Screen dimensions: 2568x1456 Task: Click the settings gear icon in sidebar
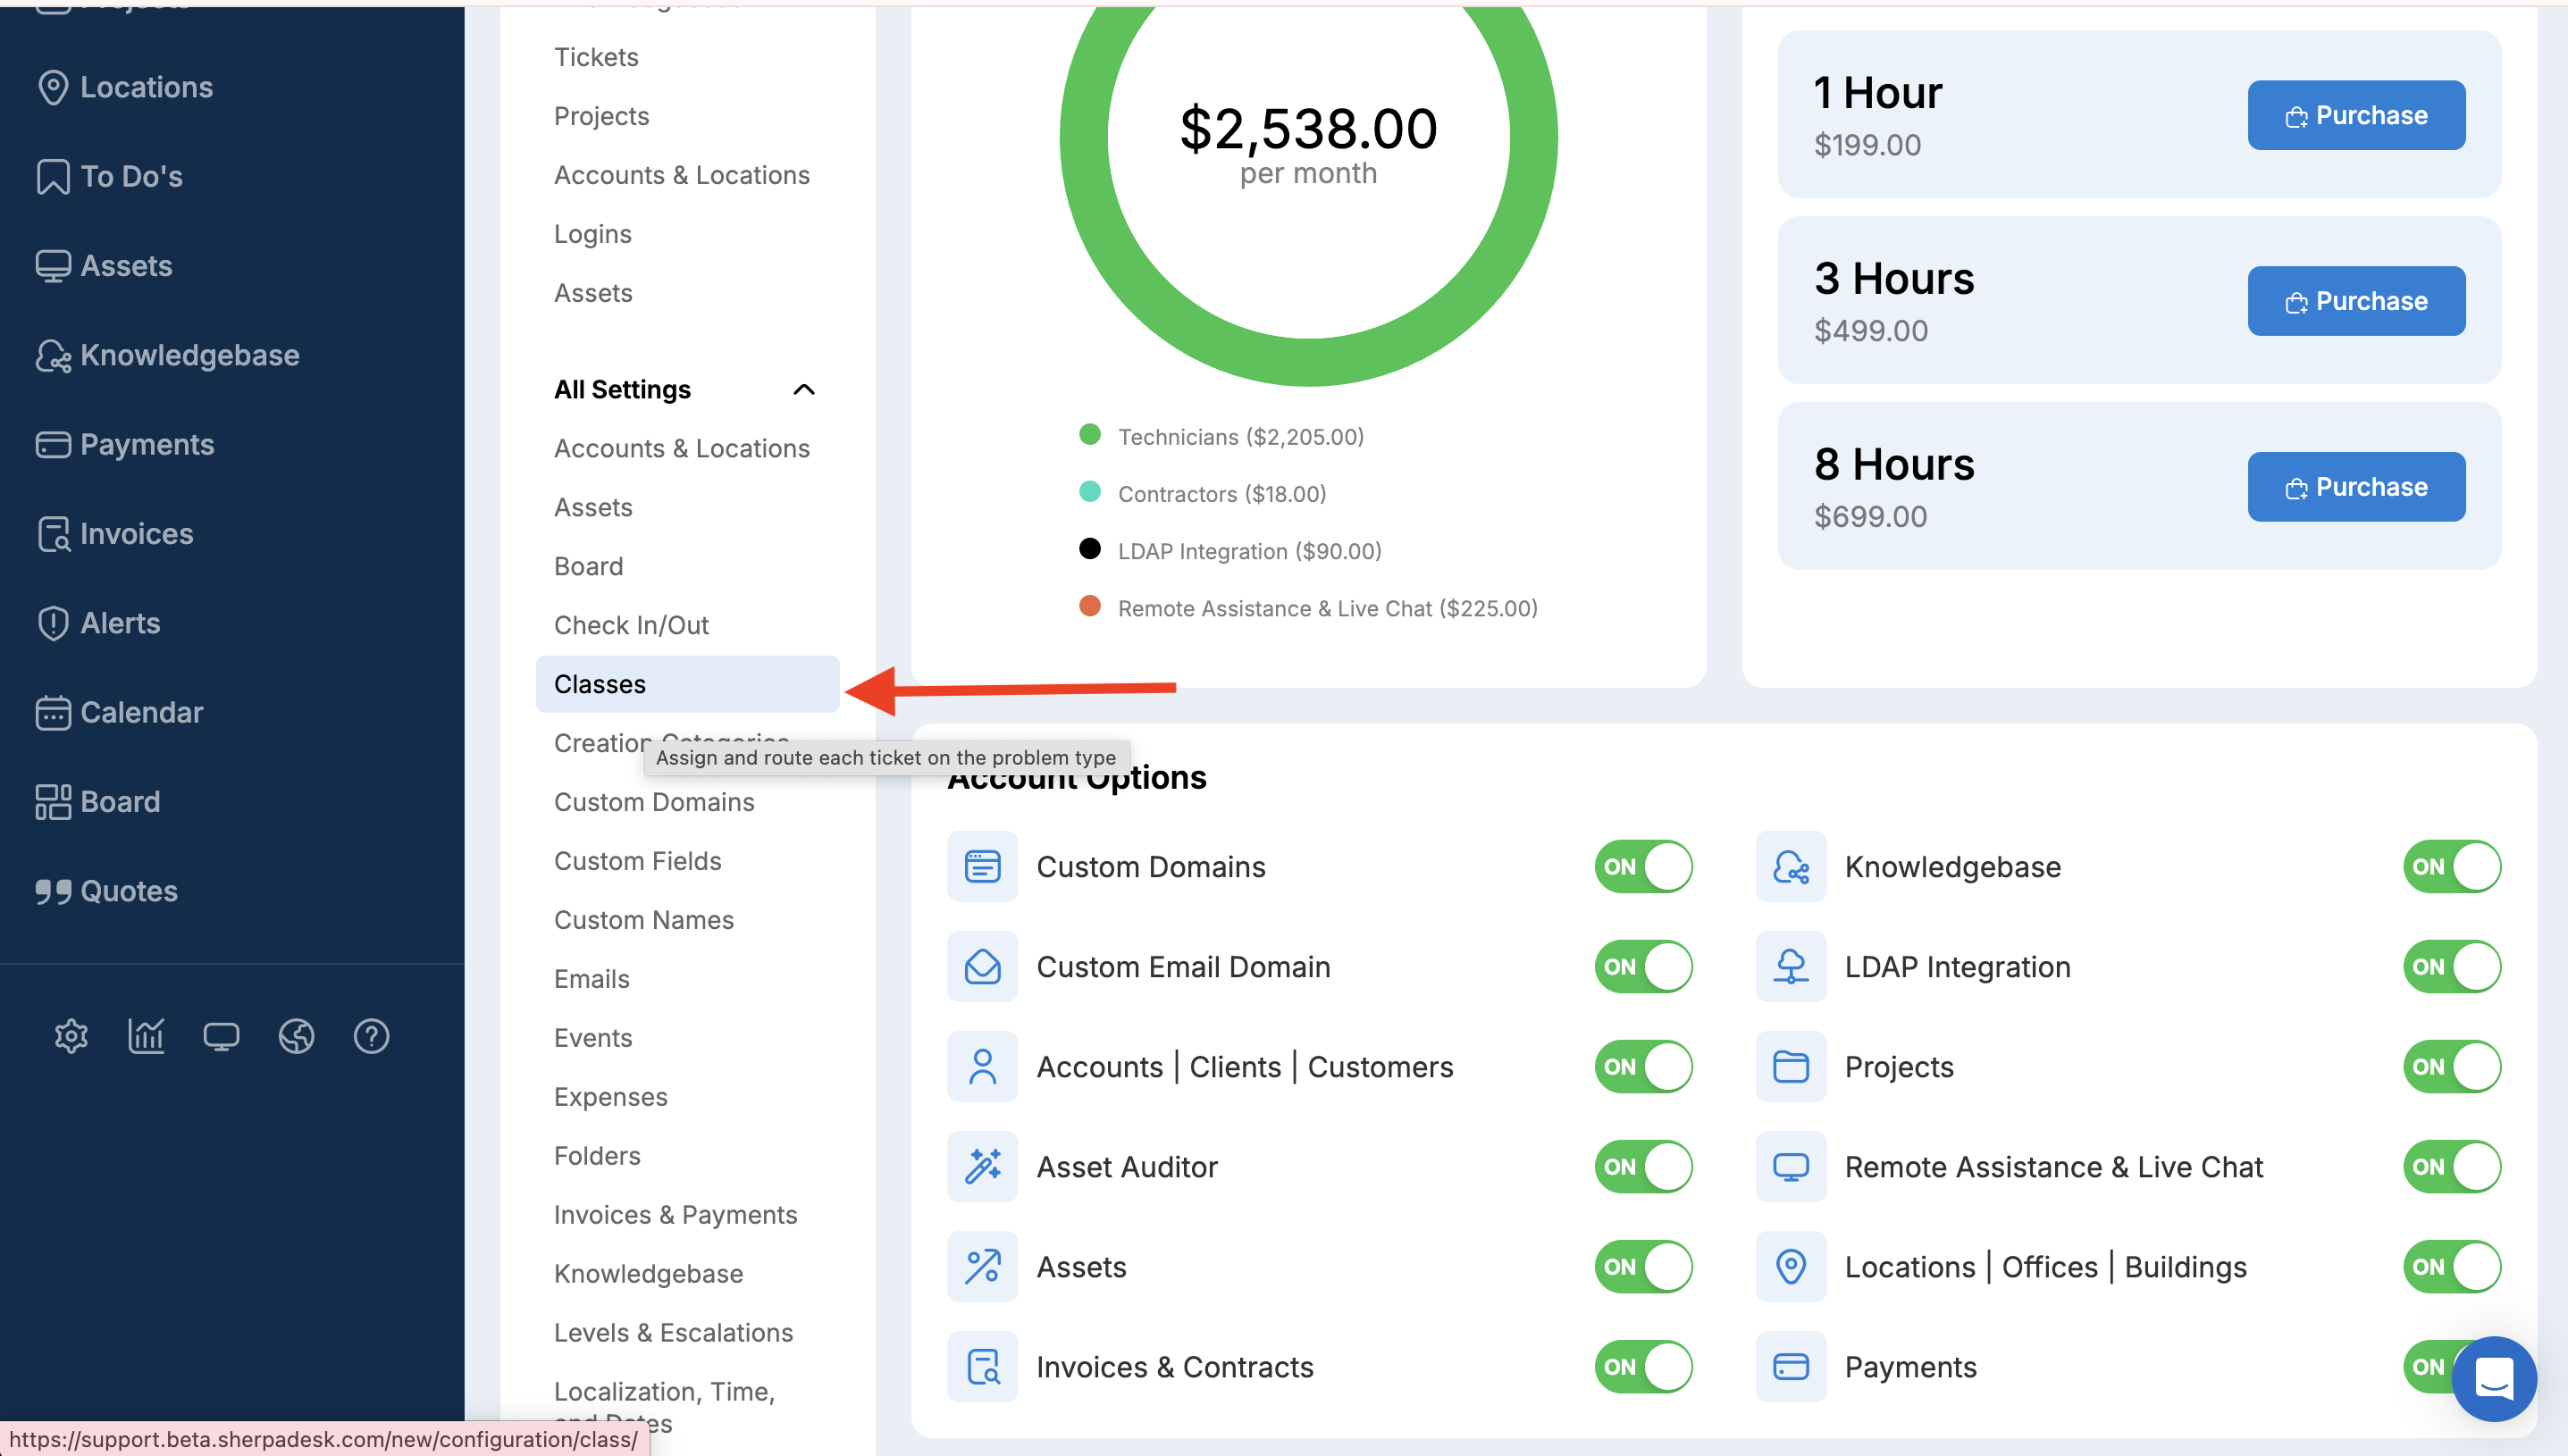71,1036
